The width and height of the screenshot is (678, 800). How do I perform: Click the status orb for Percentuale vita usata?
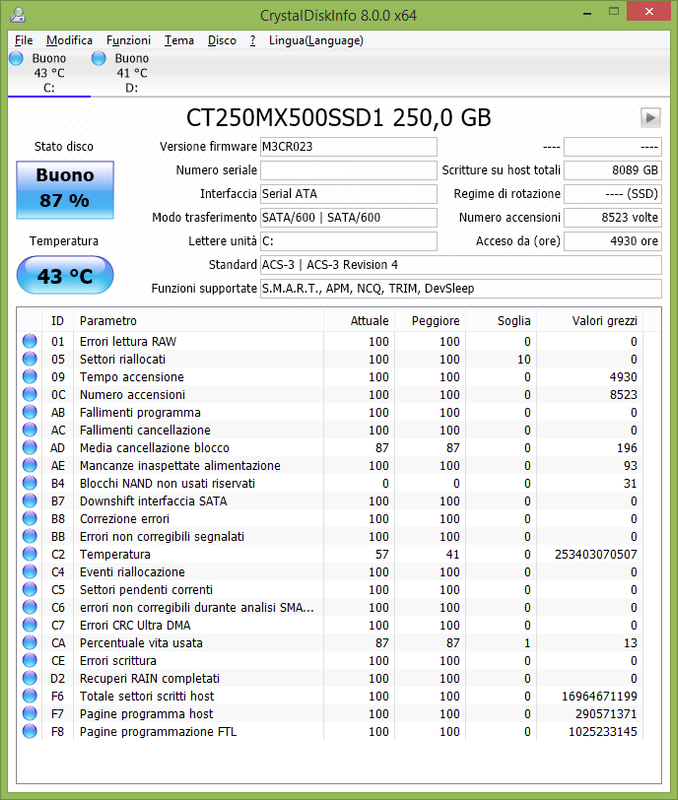[30, 642]
